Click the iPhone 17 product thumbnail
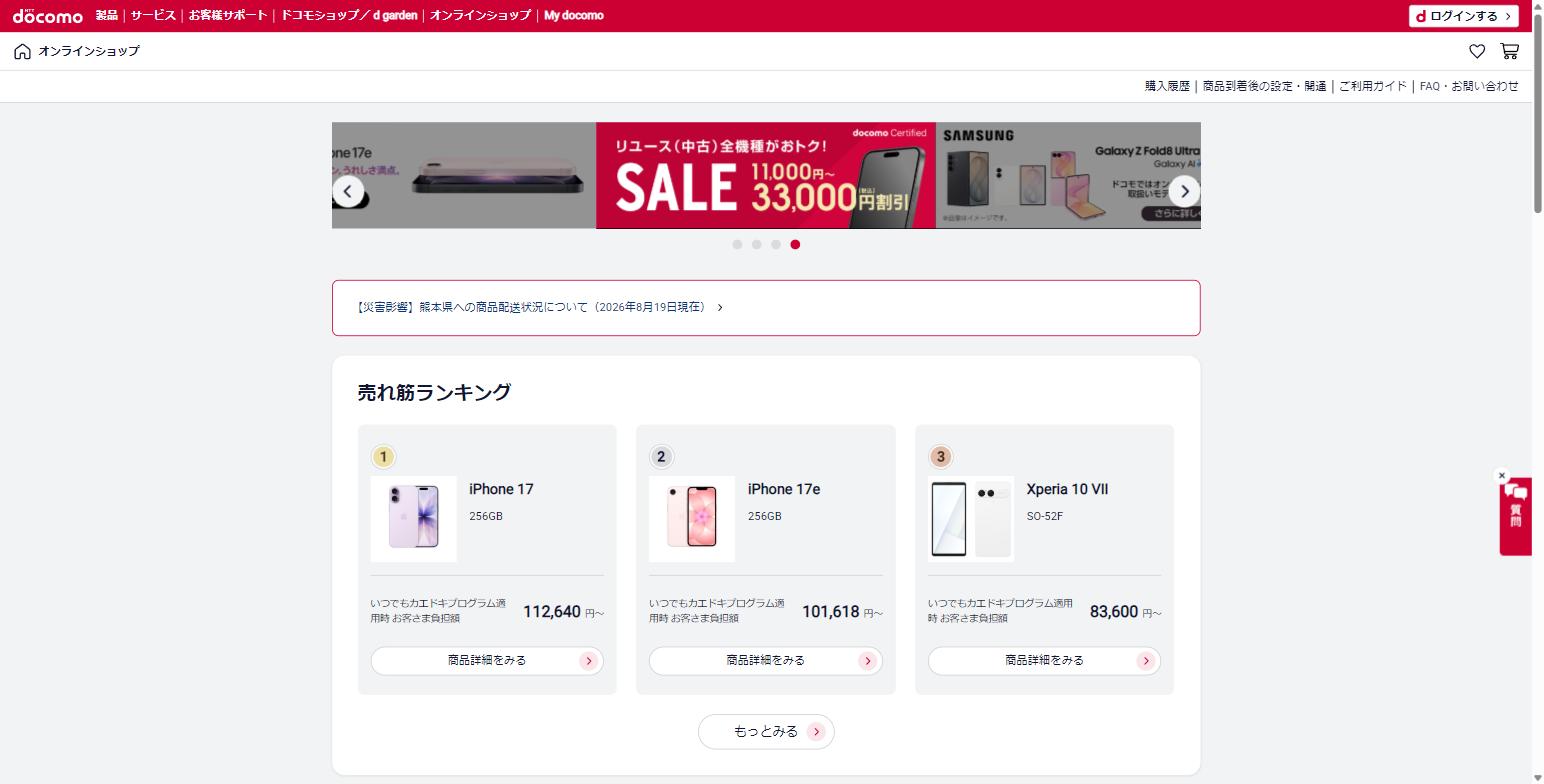This screenshot has height=784, width=1544. pos(414,519)
